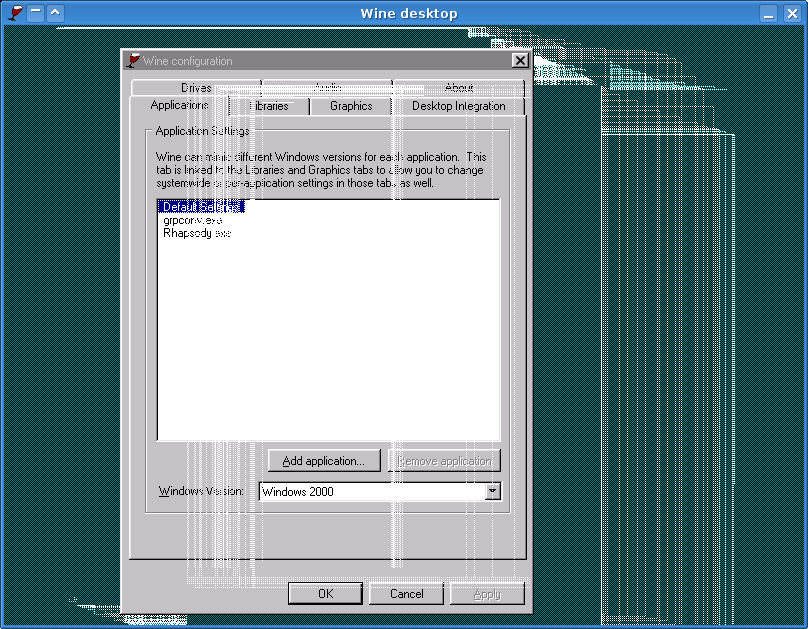The image size is (808, 629).
Task: Show the Desktop Integration tab
Action: click(458, 106)
